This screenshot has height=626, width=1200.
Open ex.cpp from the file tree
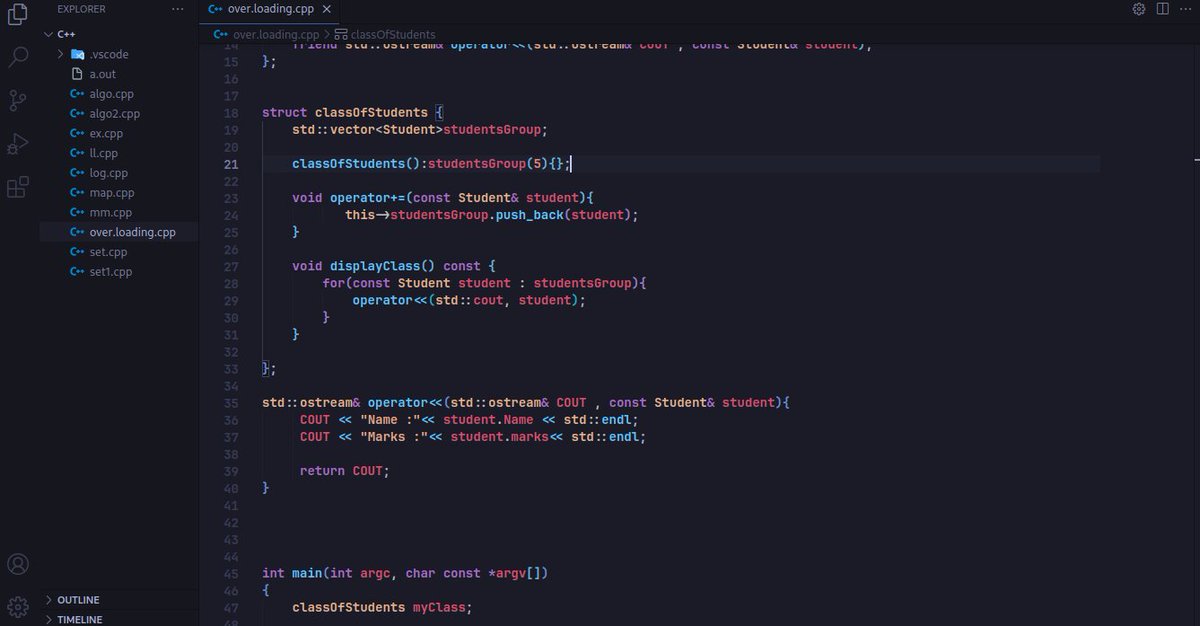(x=106, y=133)
